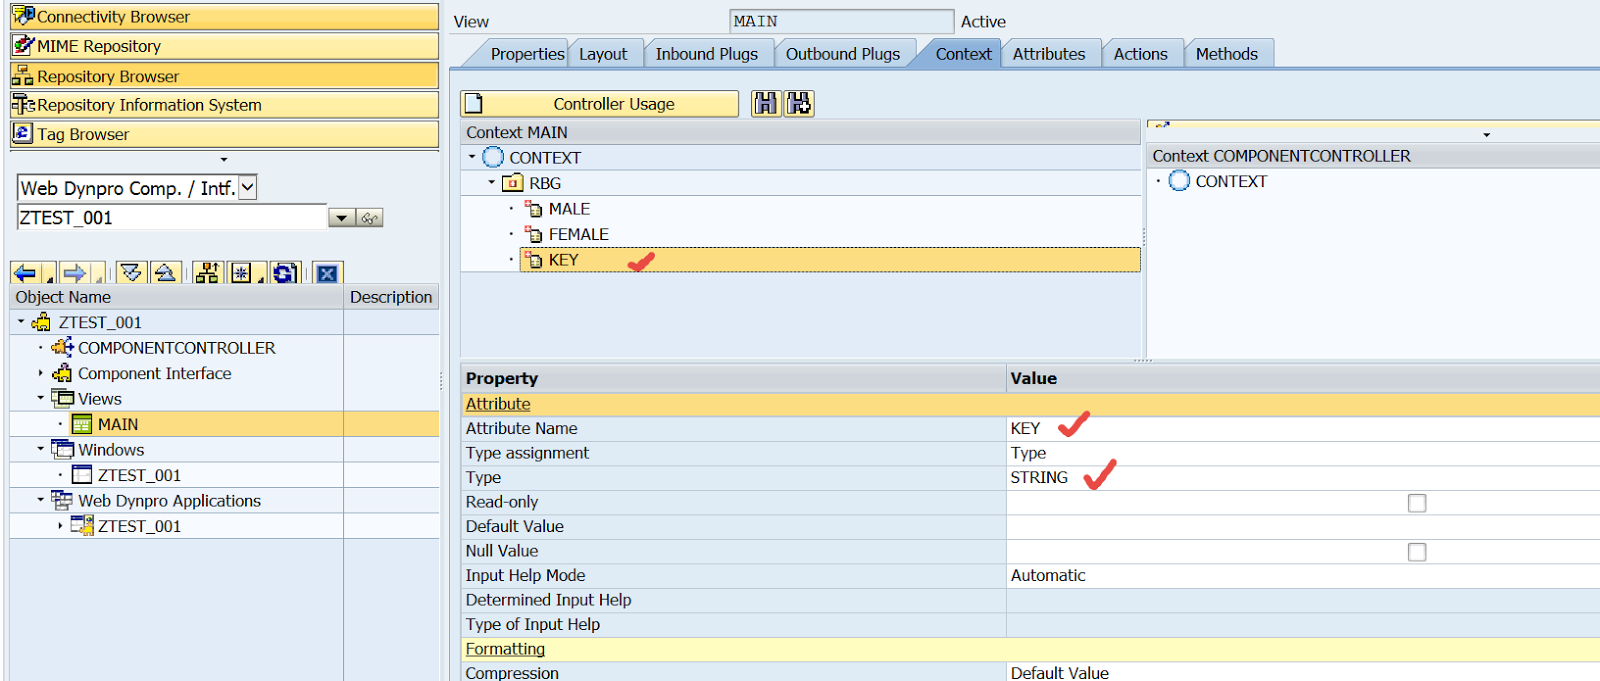Click the blue back navigation arrow

tap(25, 273)
